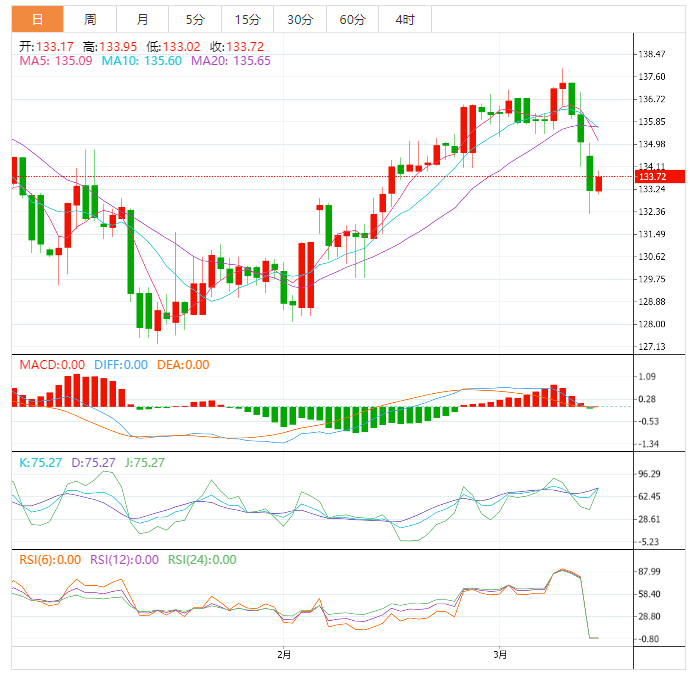The width and height of the screenshot is (692, 677).
Task: Switch to the 周 weekly tab
Action: pos(90,19)
